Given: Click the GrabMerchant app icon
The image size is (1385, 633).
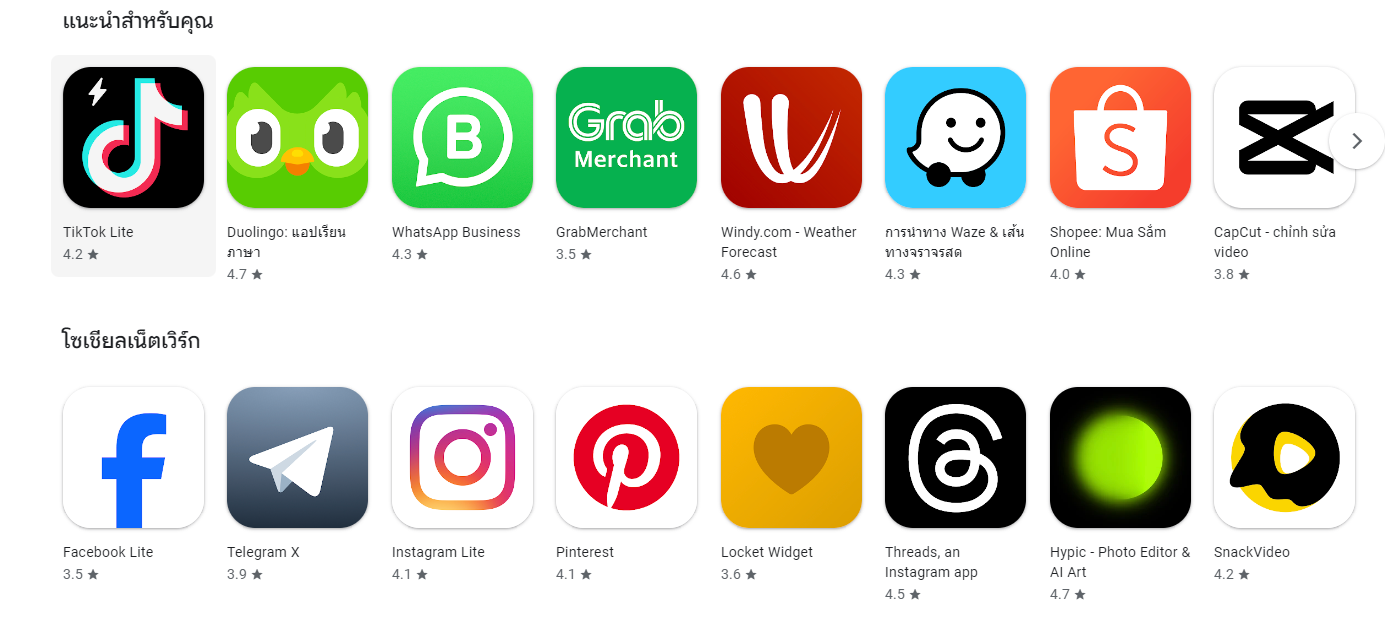Looking at the screenshot, I should click(x=626, y=137).
